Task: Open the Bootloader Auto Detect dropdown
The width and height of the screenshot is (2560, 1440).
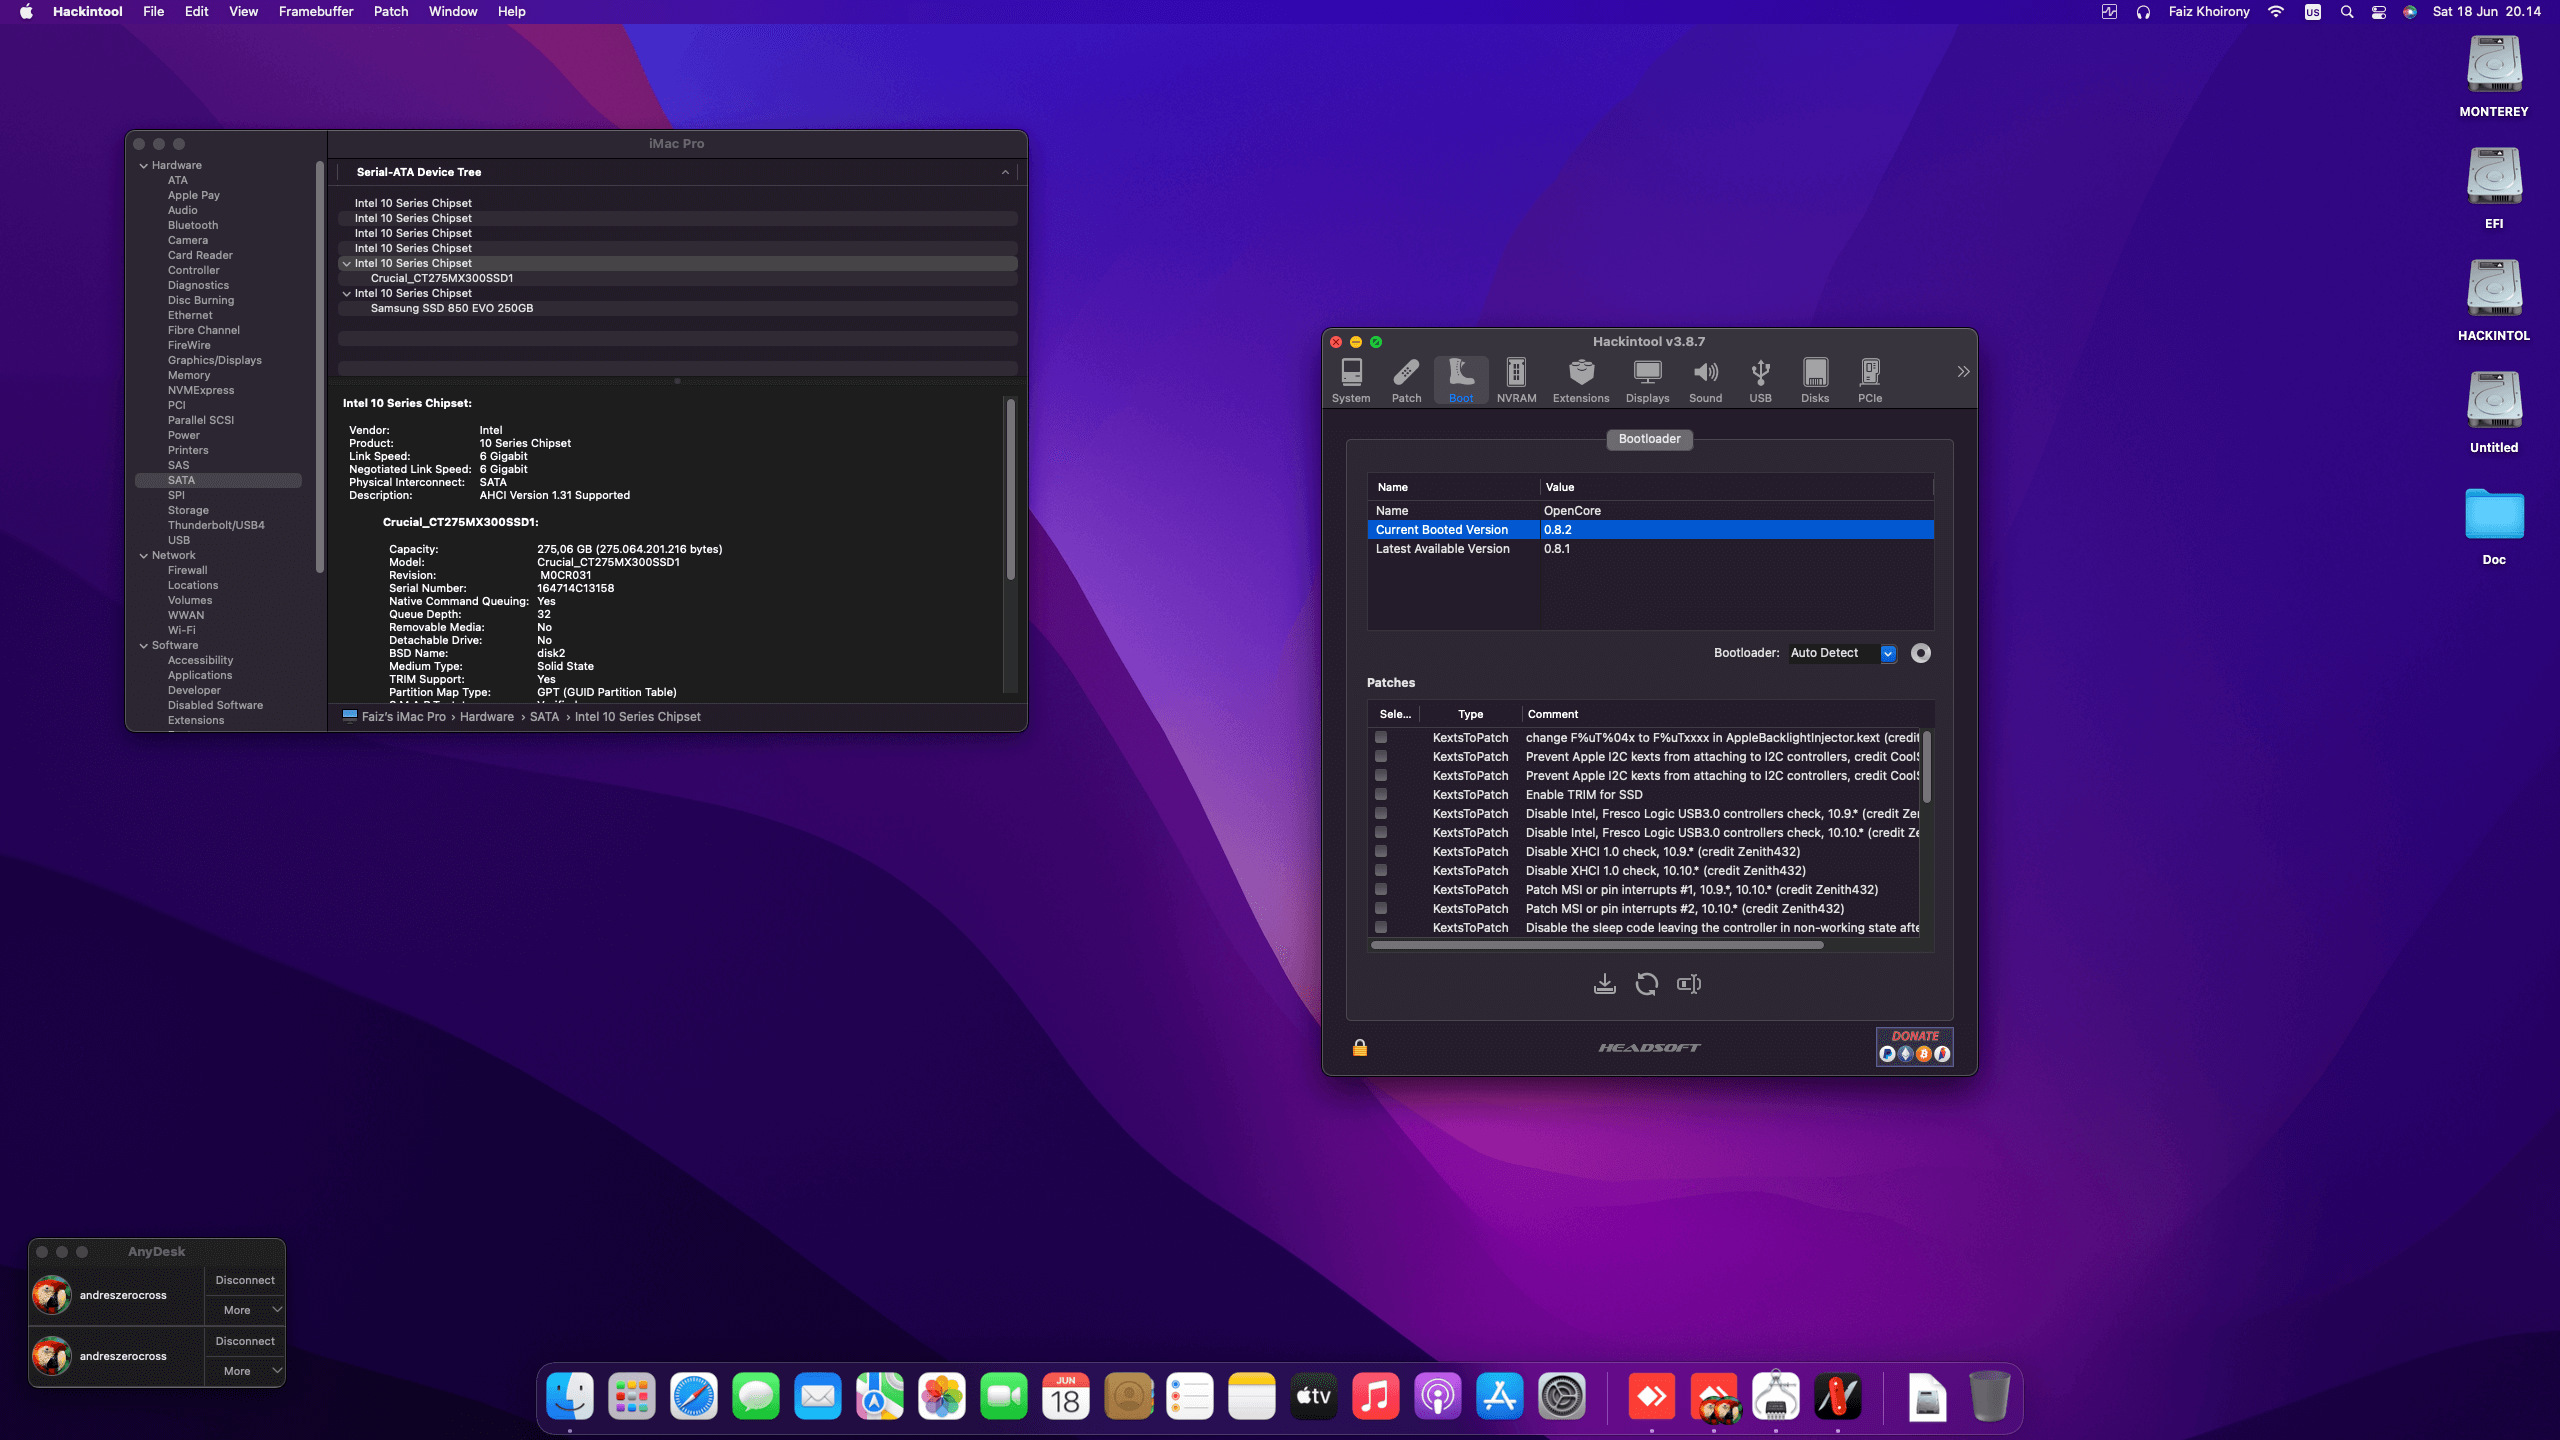Action: pos(1888,653)
